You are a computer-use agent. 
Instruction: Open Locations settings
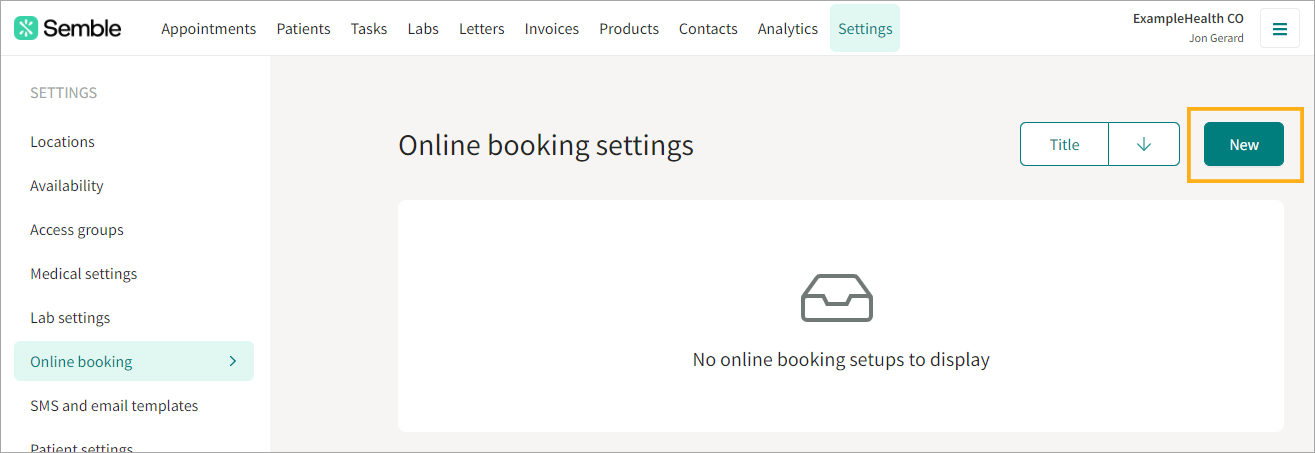(62, 142)
